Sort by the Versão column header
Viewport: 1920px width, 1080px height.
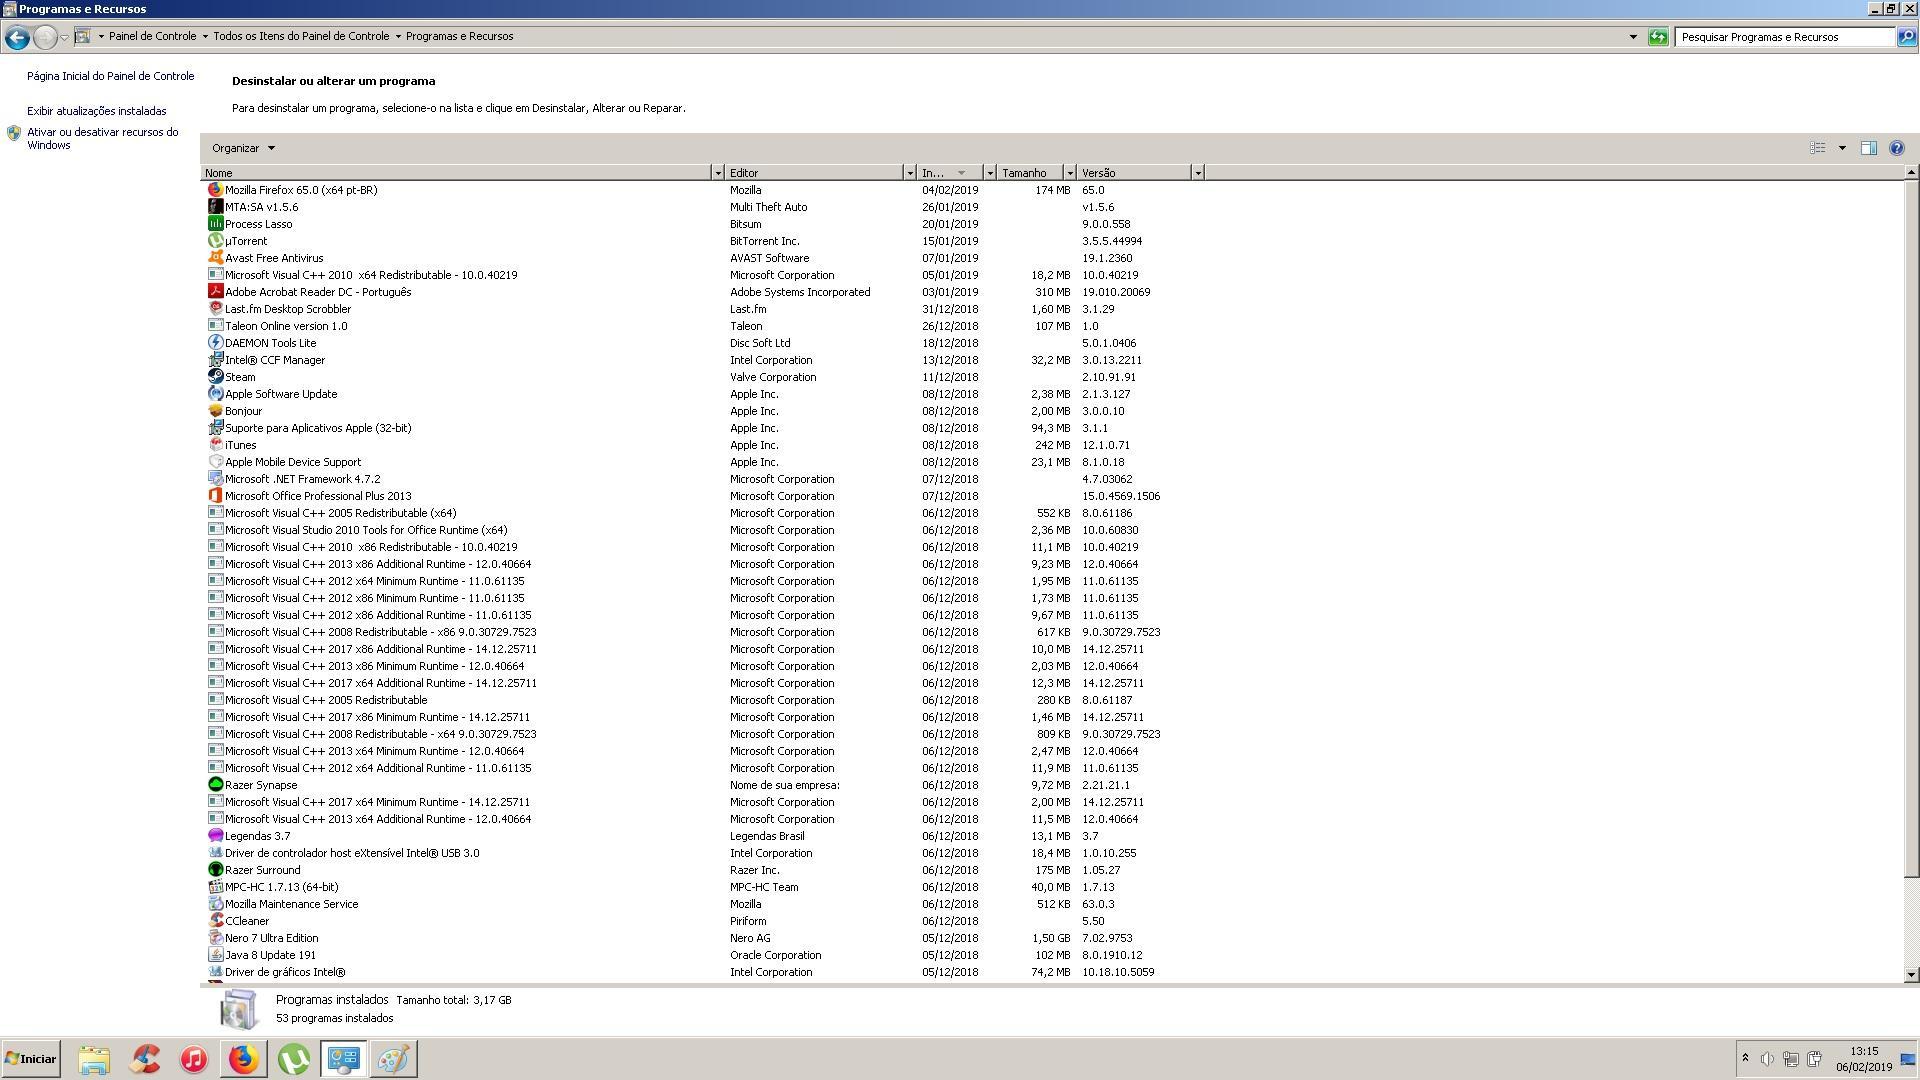point(1134,173)
